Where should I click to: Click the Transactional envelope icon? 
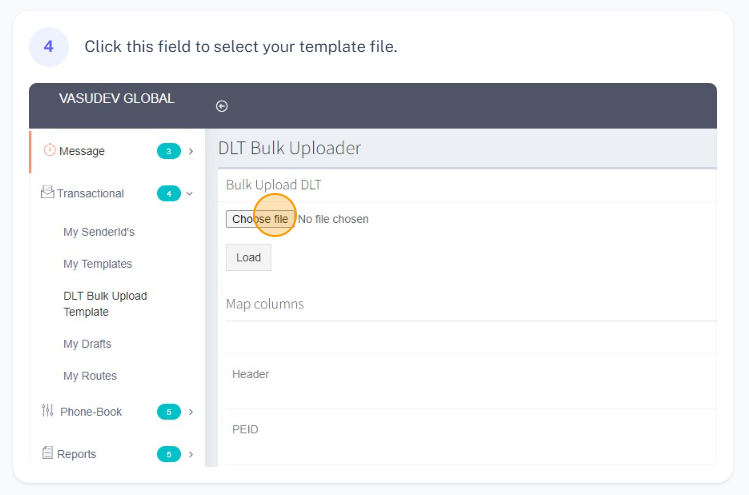click(47, 192)
